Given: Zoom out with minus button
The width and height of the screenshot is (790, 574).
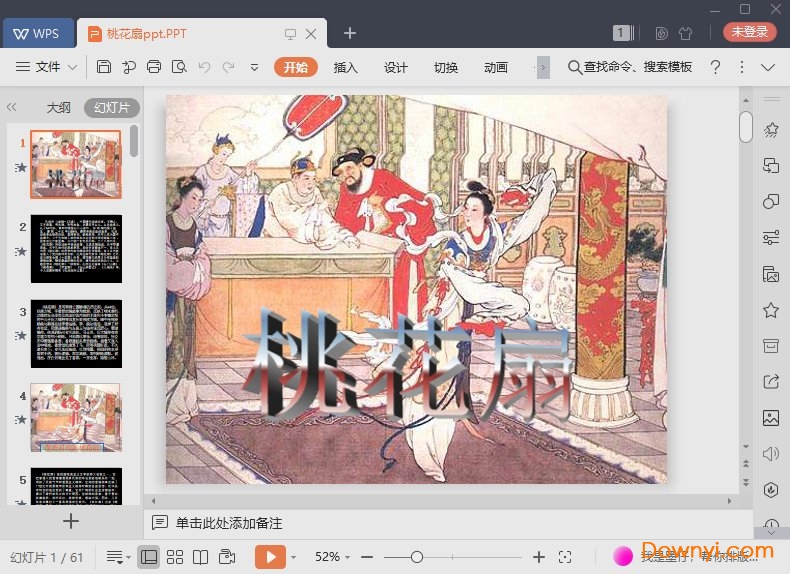Looking at the screenshot, I should click(x=367, y=557).
